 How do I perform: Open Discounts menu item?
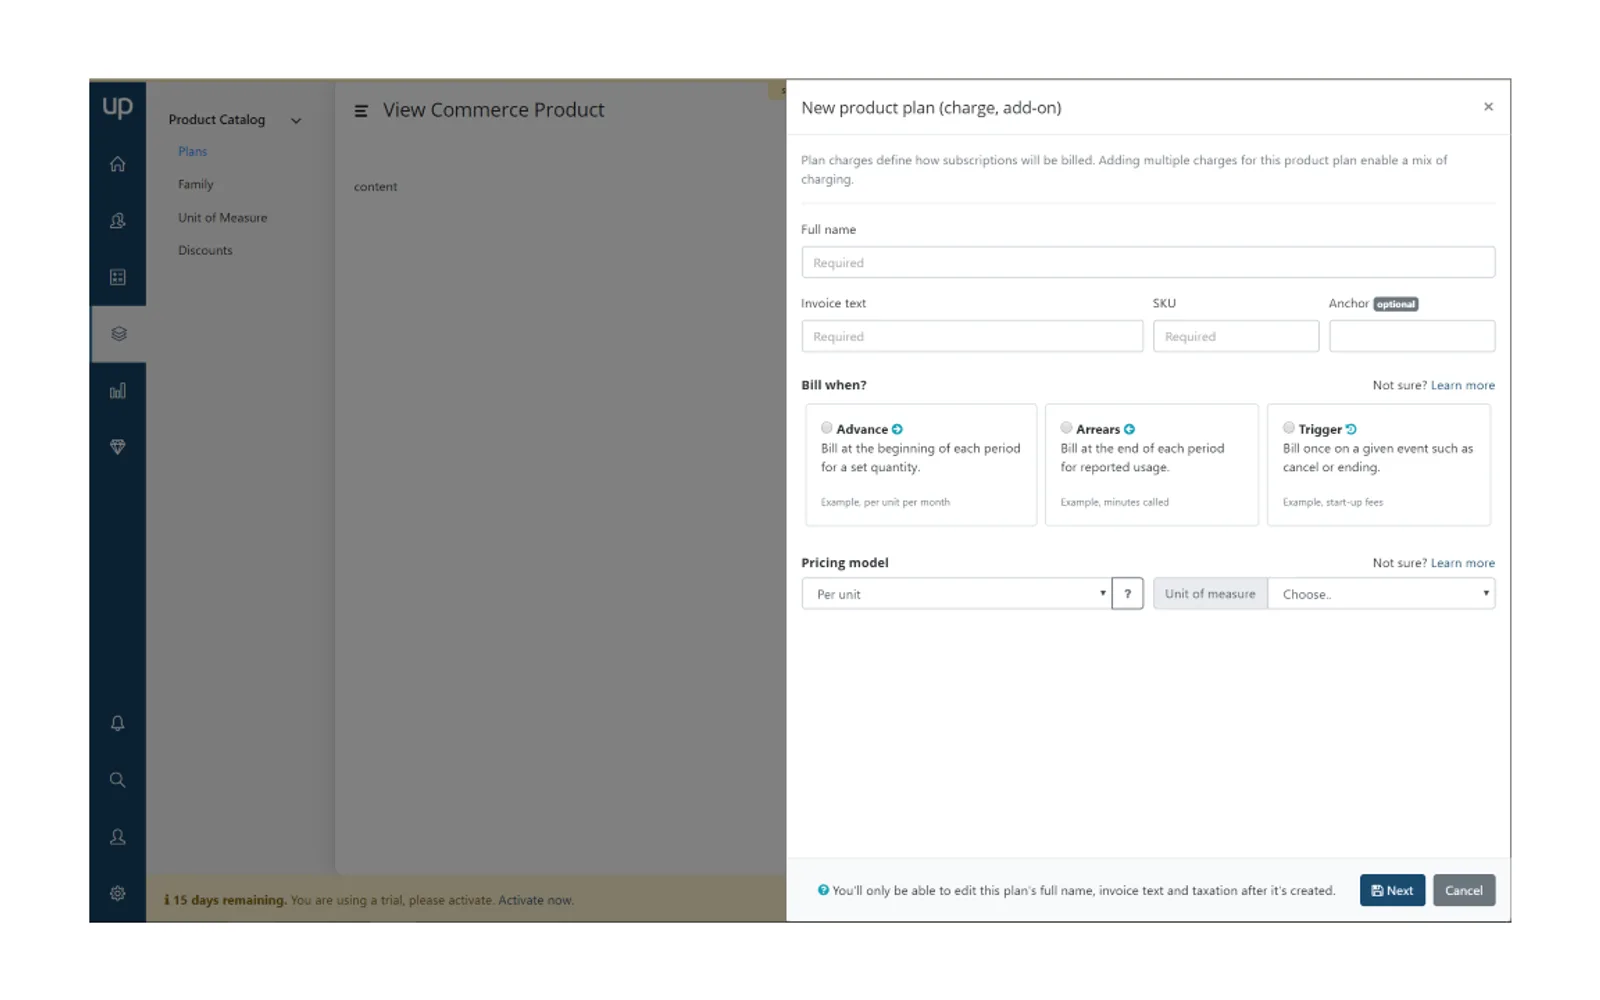point(205,251)
